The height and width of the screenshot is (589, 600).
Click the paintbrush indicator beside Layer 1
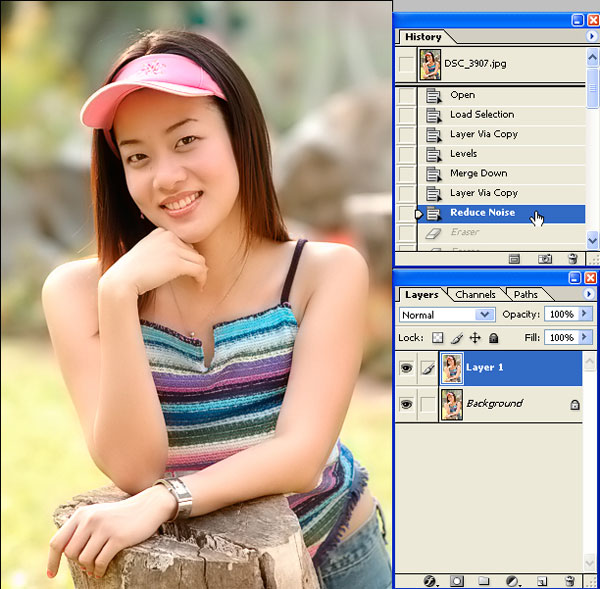click(428, 369)
